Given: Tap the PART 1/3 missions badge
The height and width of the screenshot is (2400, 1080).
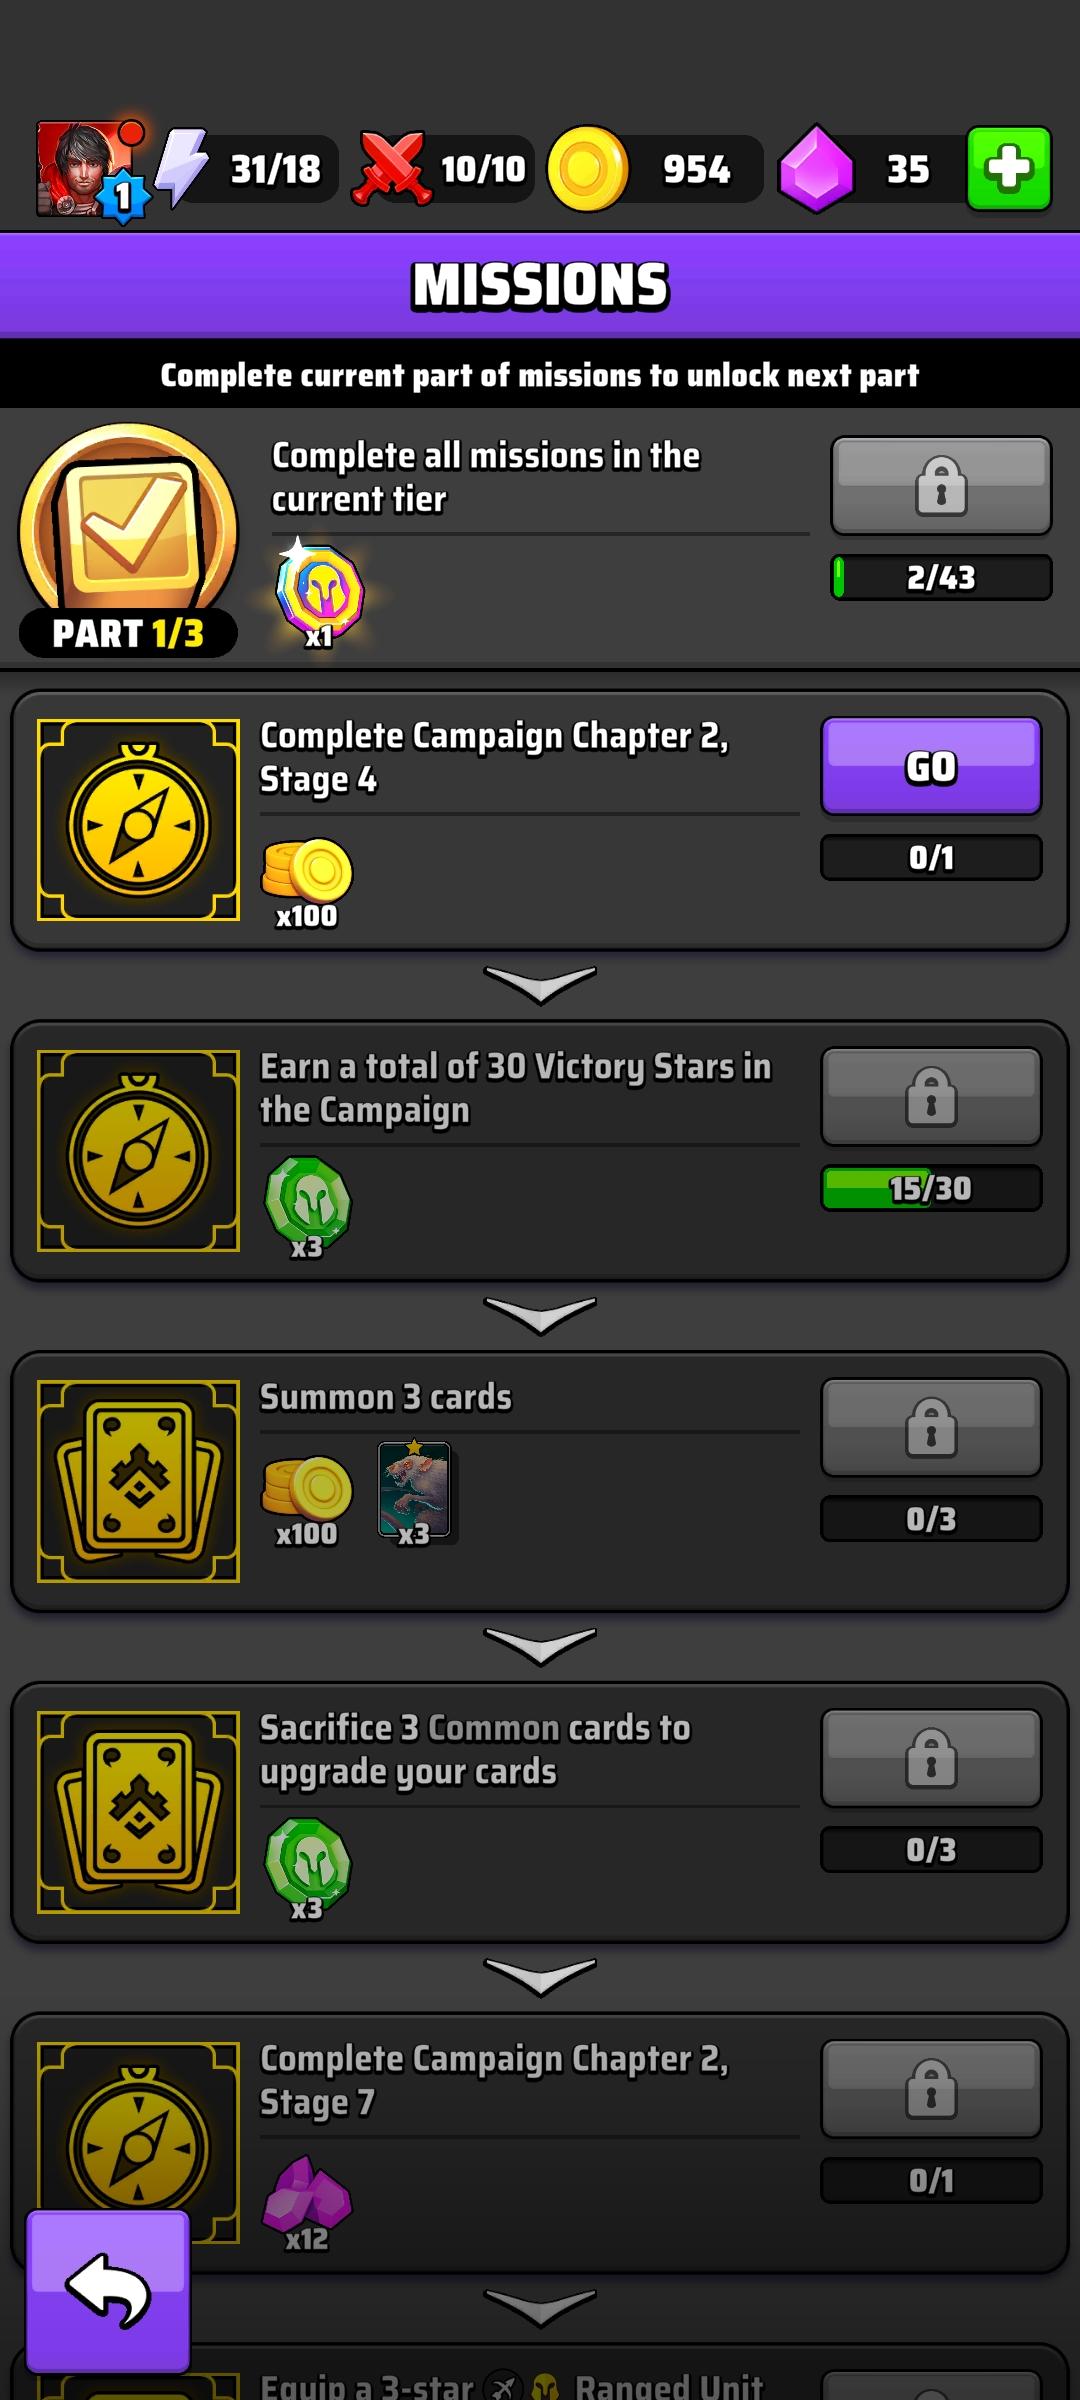Looking at the screenshot, I should [x=128, y=540].
